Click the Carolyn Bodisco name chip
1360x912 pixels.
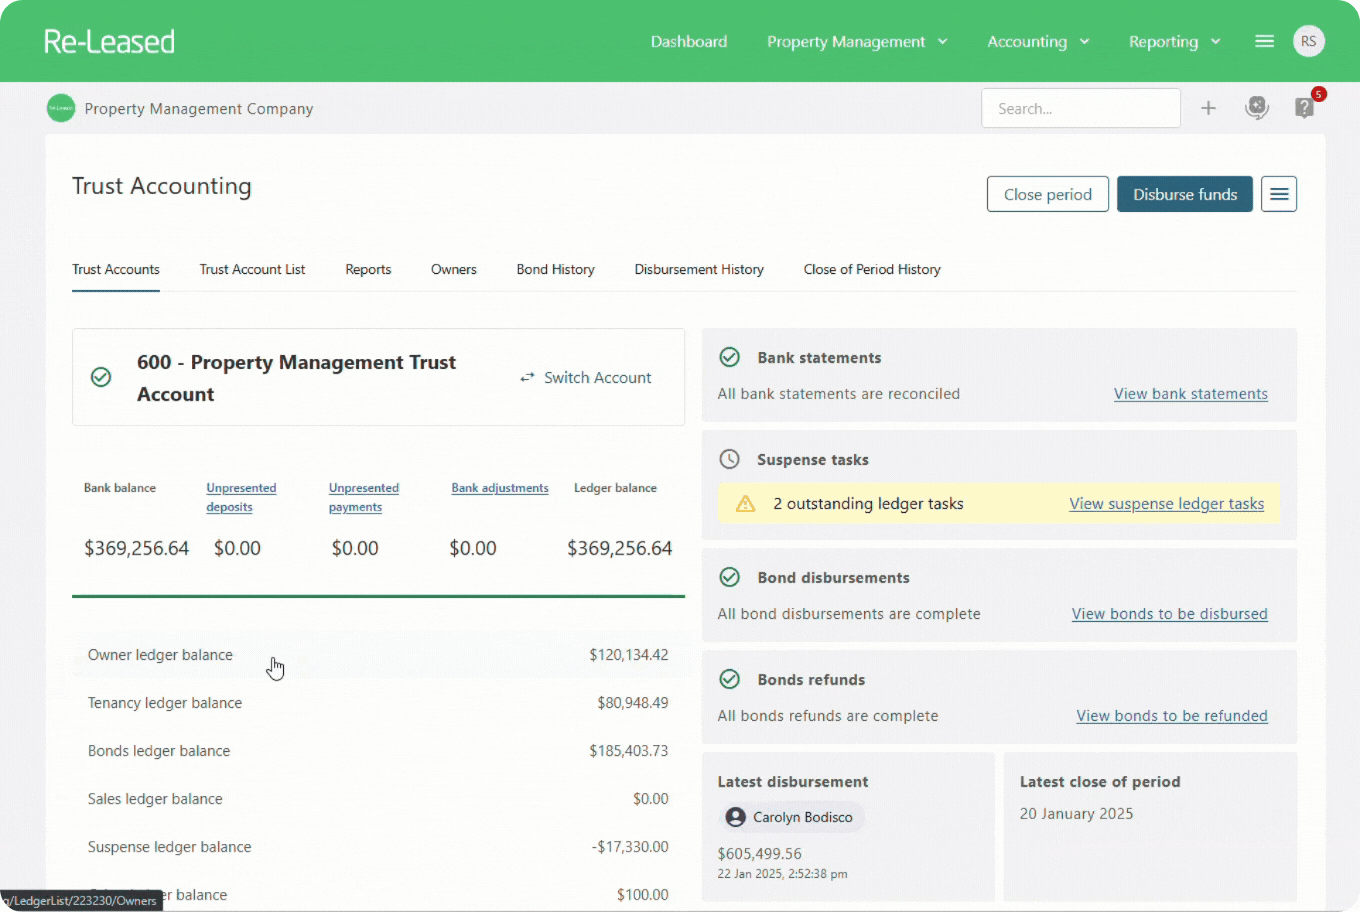(x=792, y=817)
